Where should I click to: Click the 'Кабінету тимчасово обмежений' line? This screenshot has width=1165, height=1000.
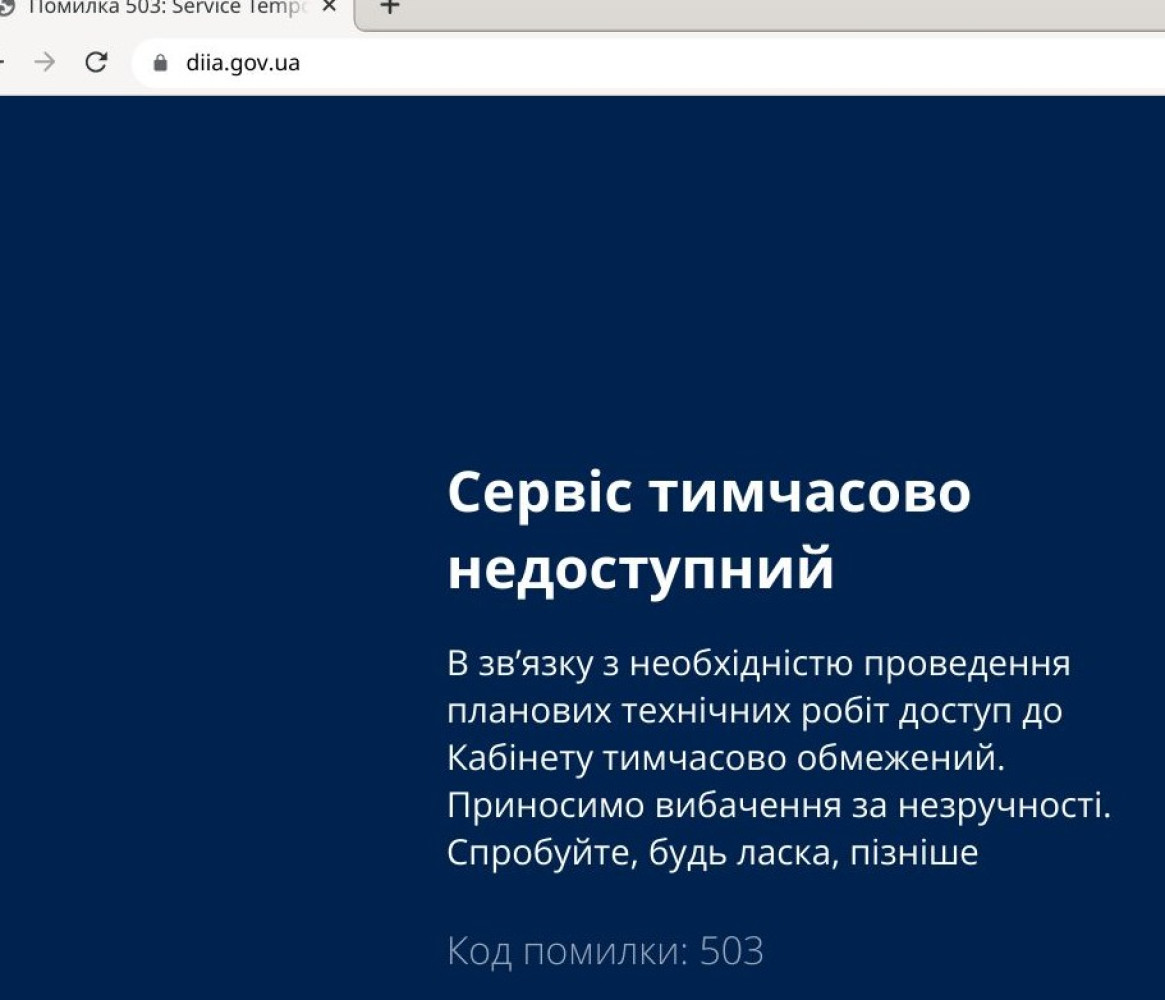click(725, 759)
